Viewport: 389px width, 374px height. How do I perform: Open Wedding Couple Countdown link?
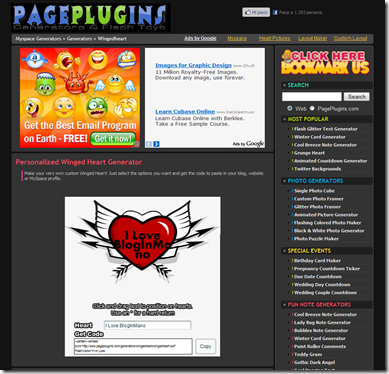click(x=325, y=293)
